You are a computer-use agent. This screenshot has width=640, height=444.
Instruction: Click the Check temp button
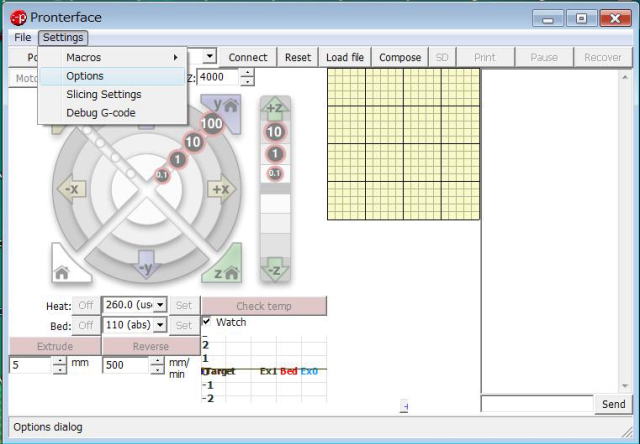click(264, 306)
